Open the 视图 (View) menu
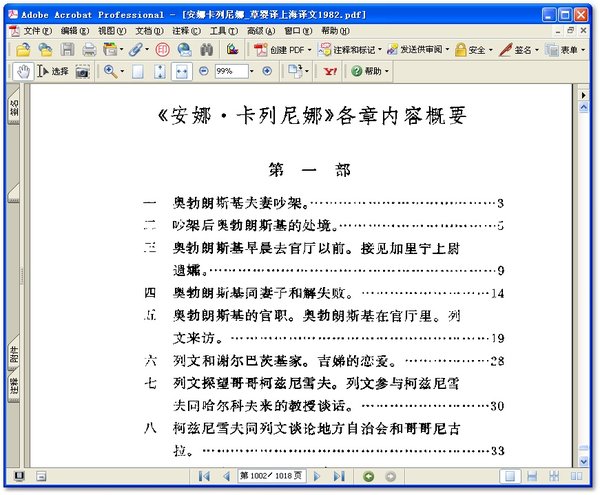 [112, 31]
